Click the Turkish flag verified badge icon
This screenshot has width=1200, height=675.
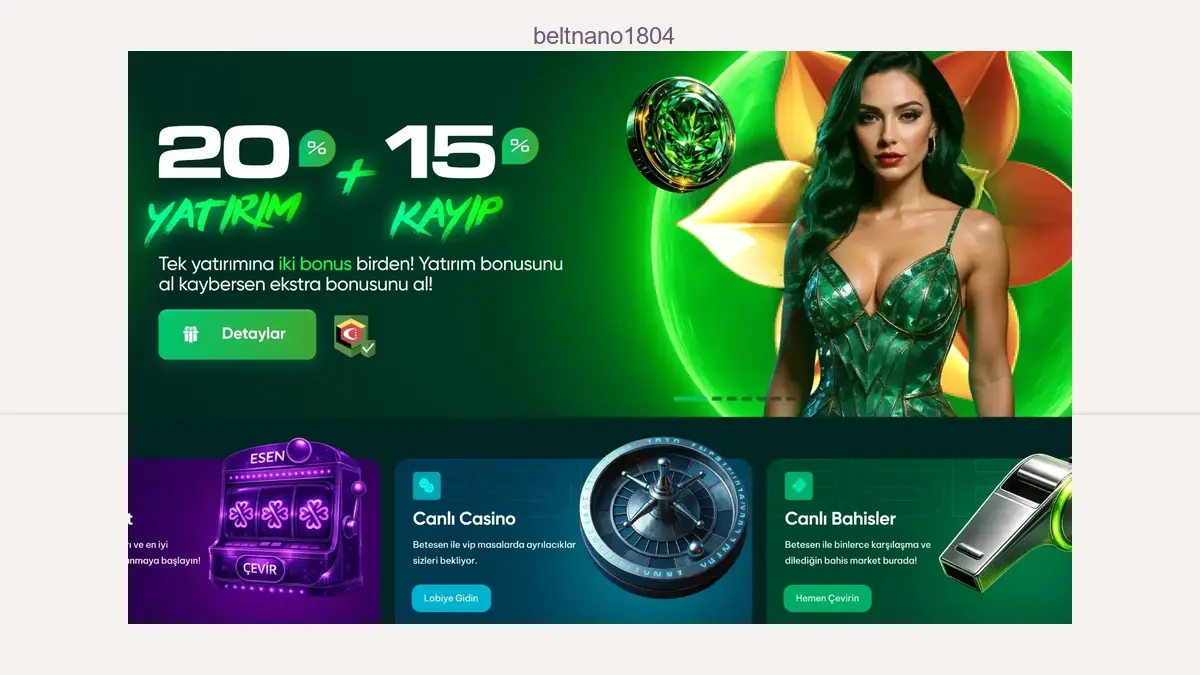(354, 337)
